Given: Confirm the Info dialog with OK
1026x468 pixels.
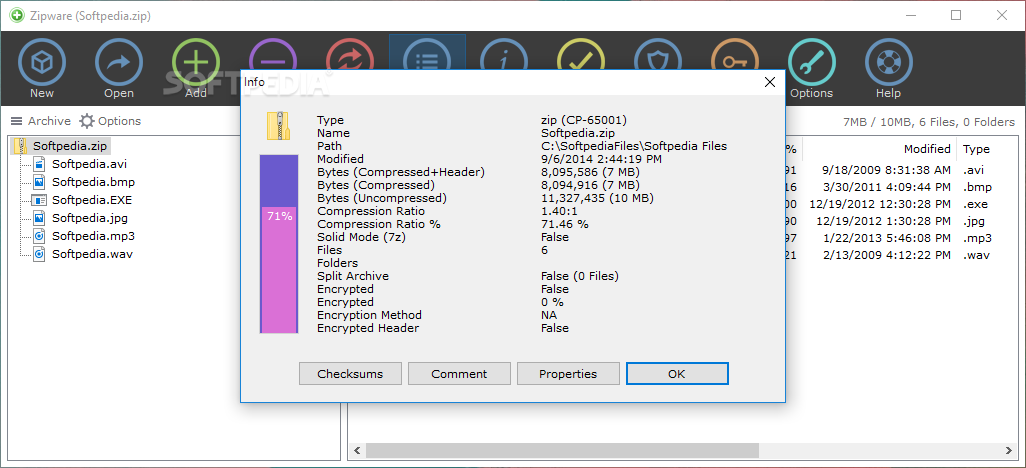Looking at the screenshot, I should point(677,374).
